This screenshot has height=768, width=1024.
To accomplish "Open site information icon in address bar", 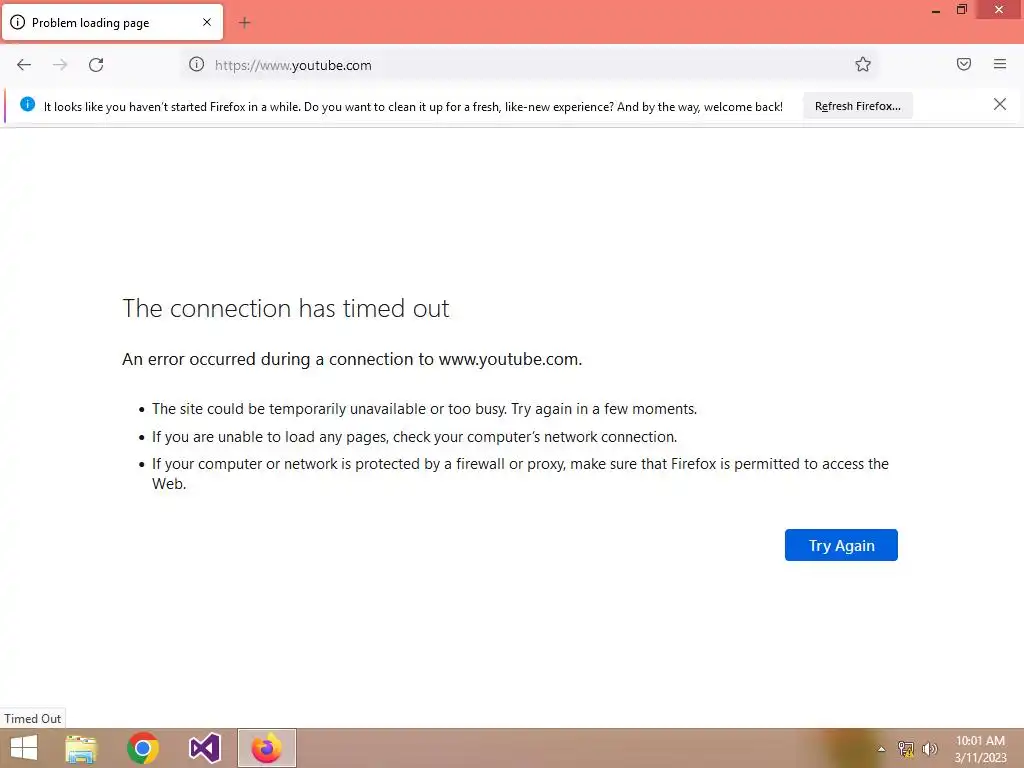I will point(197,64).
